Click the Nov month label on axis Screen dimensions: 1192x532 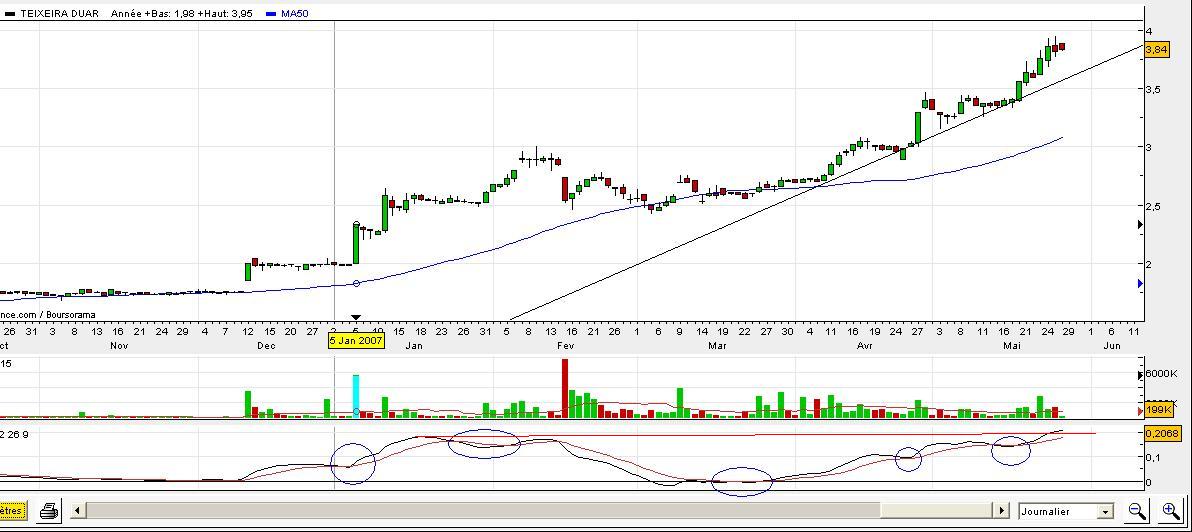[119, 346]
